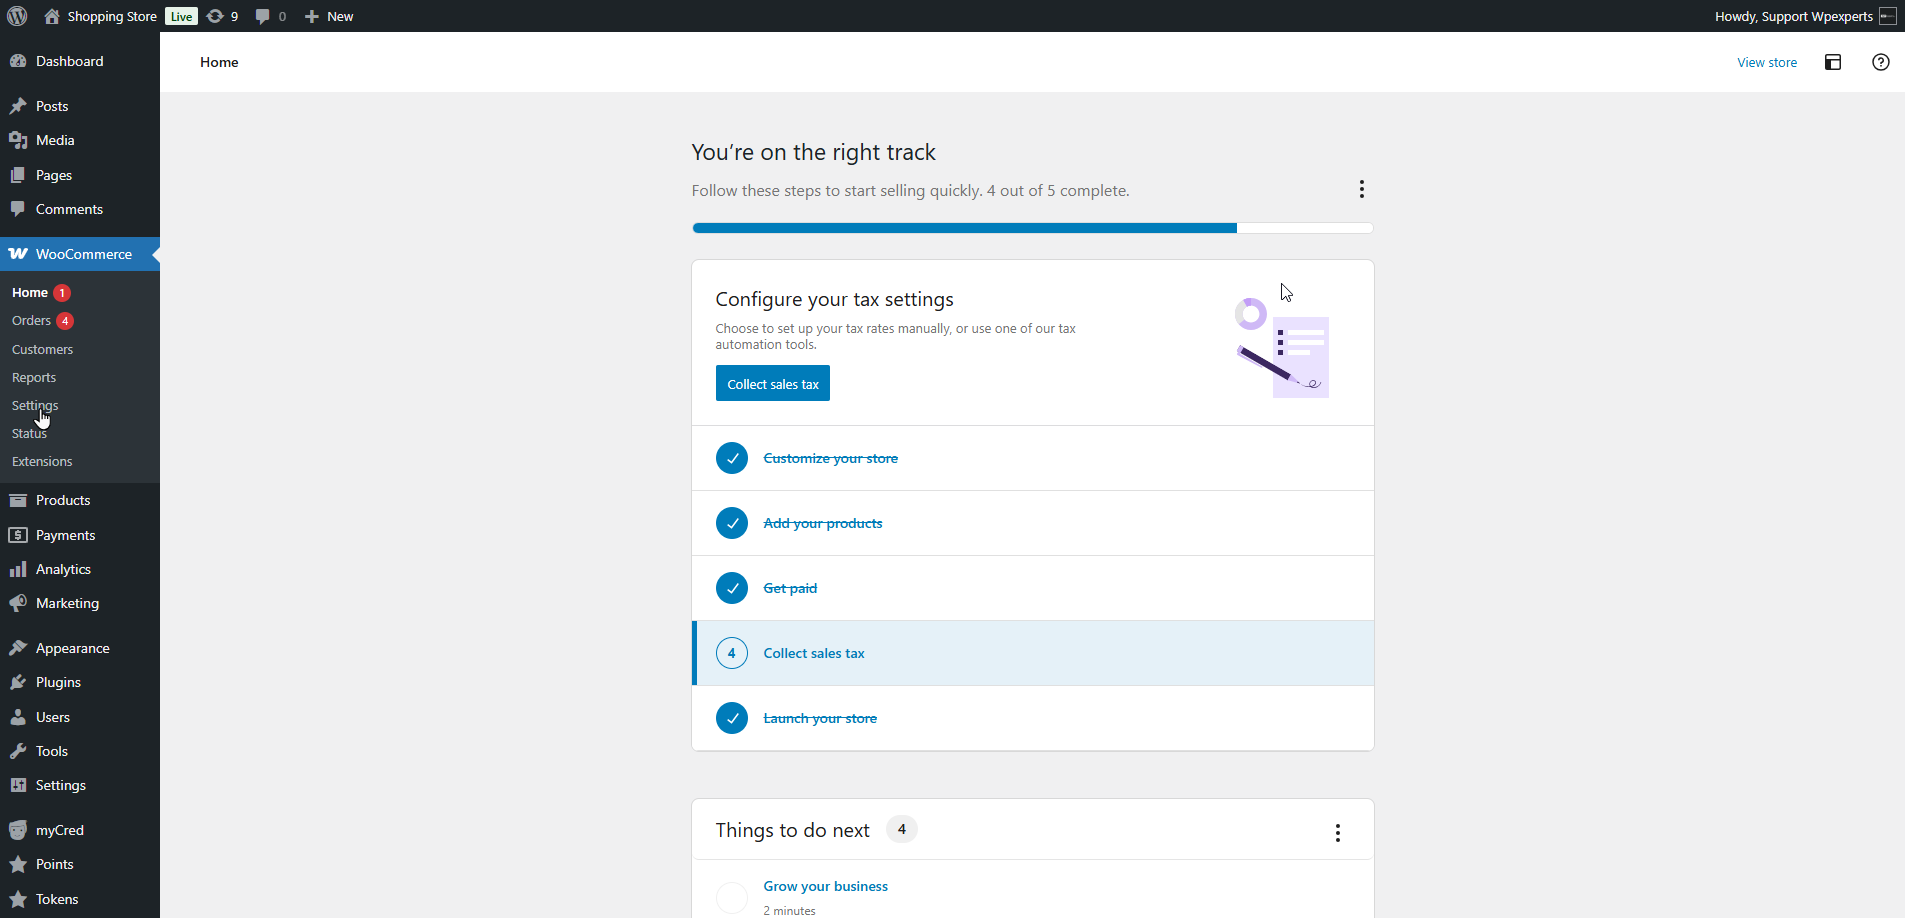Open the Analytics bar chart menu
The height and width of the screenshot is (918, 1905).
point(63,569)
